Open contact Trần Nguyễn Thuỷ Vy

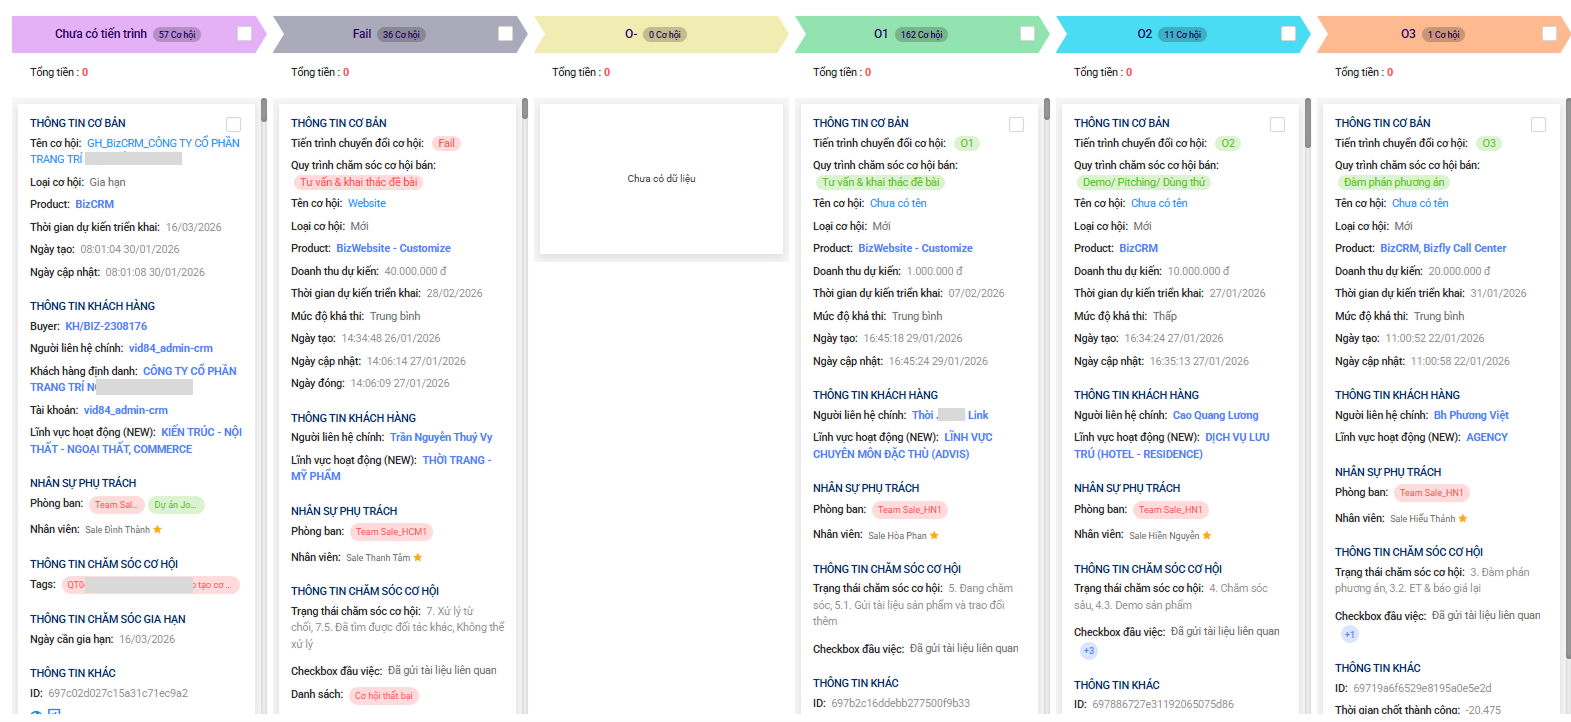(441, 437)
